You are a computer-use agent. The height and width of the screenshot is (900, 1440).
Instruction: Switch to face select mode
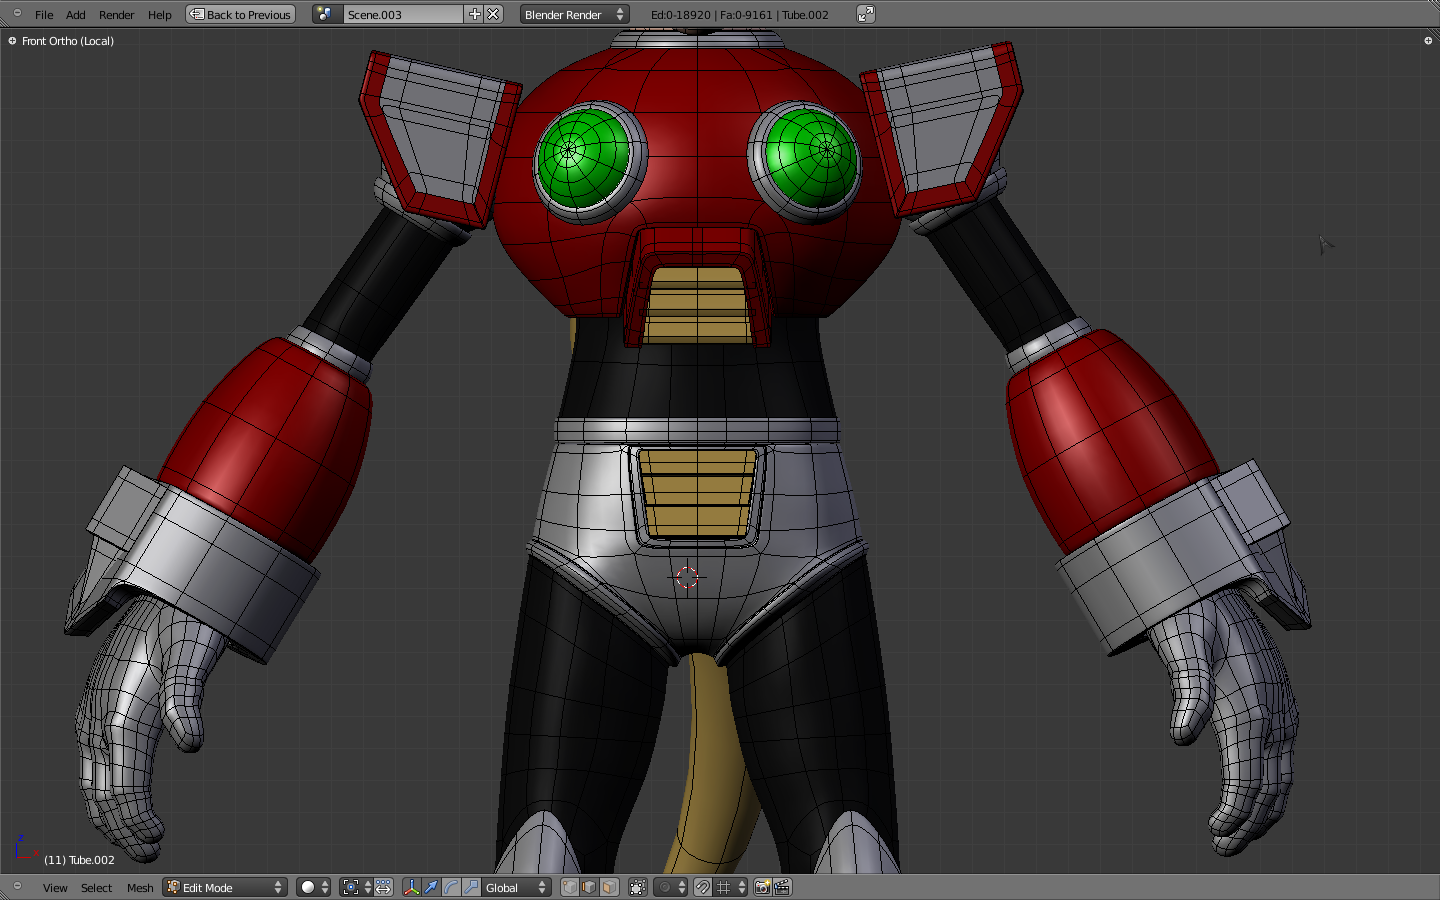(609, 888)
